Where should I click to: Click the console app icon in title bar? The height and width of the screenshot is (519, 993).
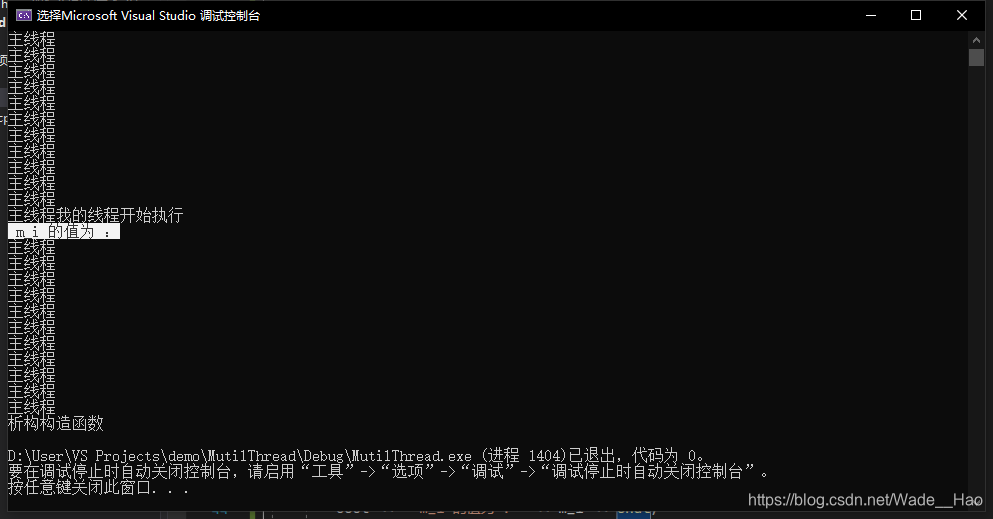[x=23, y=15]
